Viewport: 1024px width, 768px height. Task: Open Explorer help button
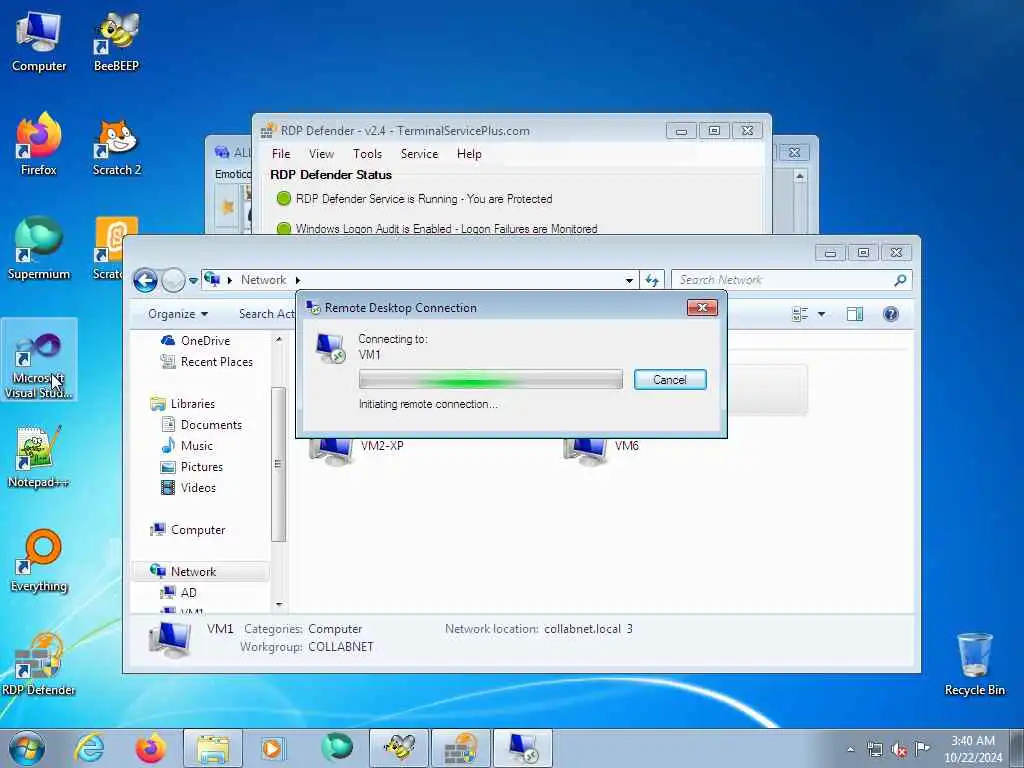891,314
